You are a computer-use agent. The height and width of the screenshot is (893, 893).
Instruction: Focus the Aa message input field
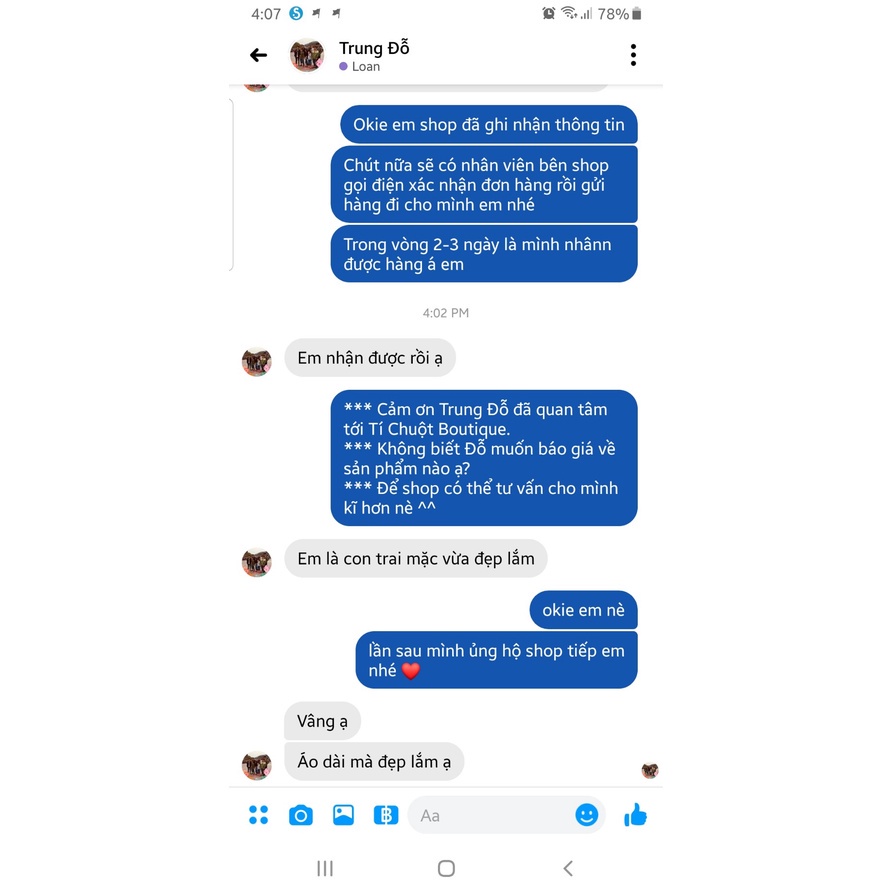493,816
